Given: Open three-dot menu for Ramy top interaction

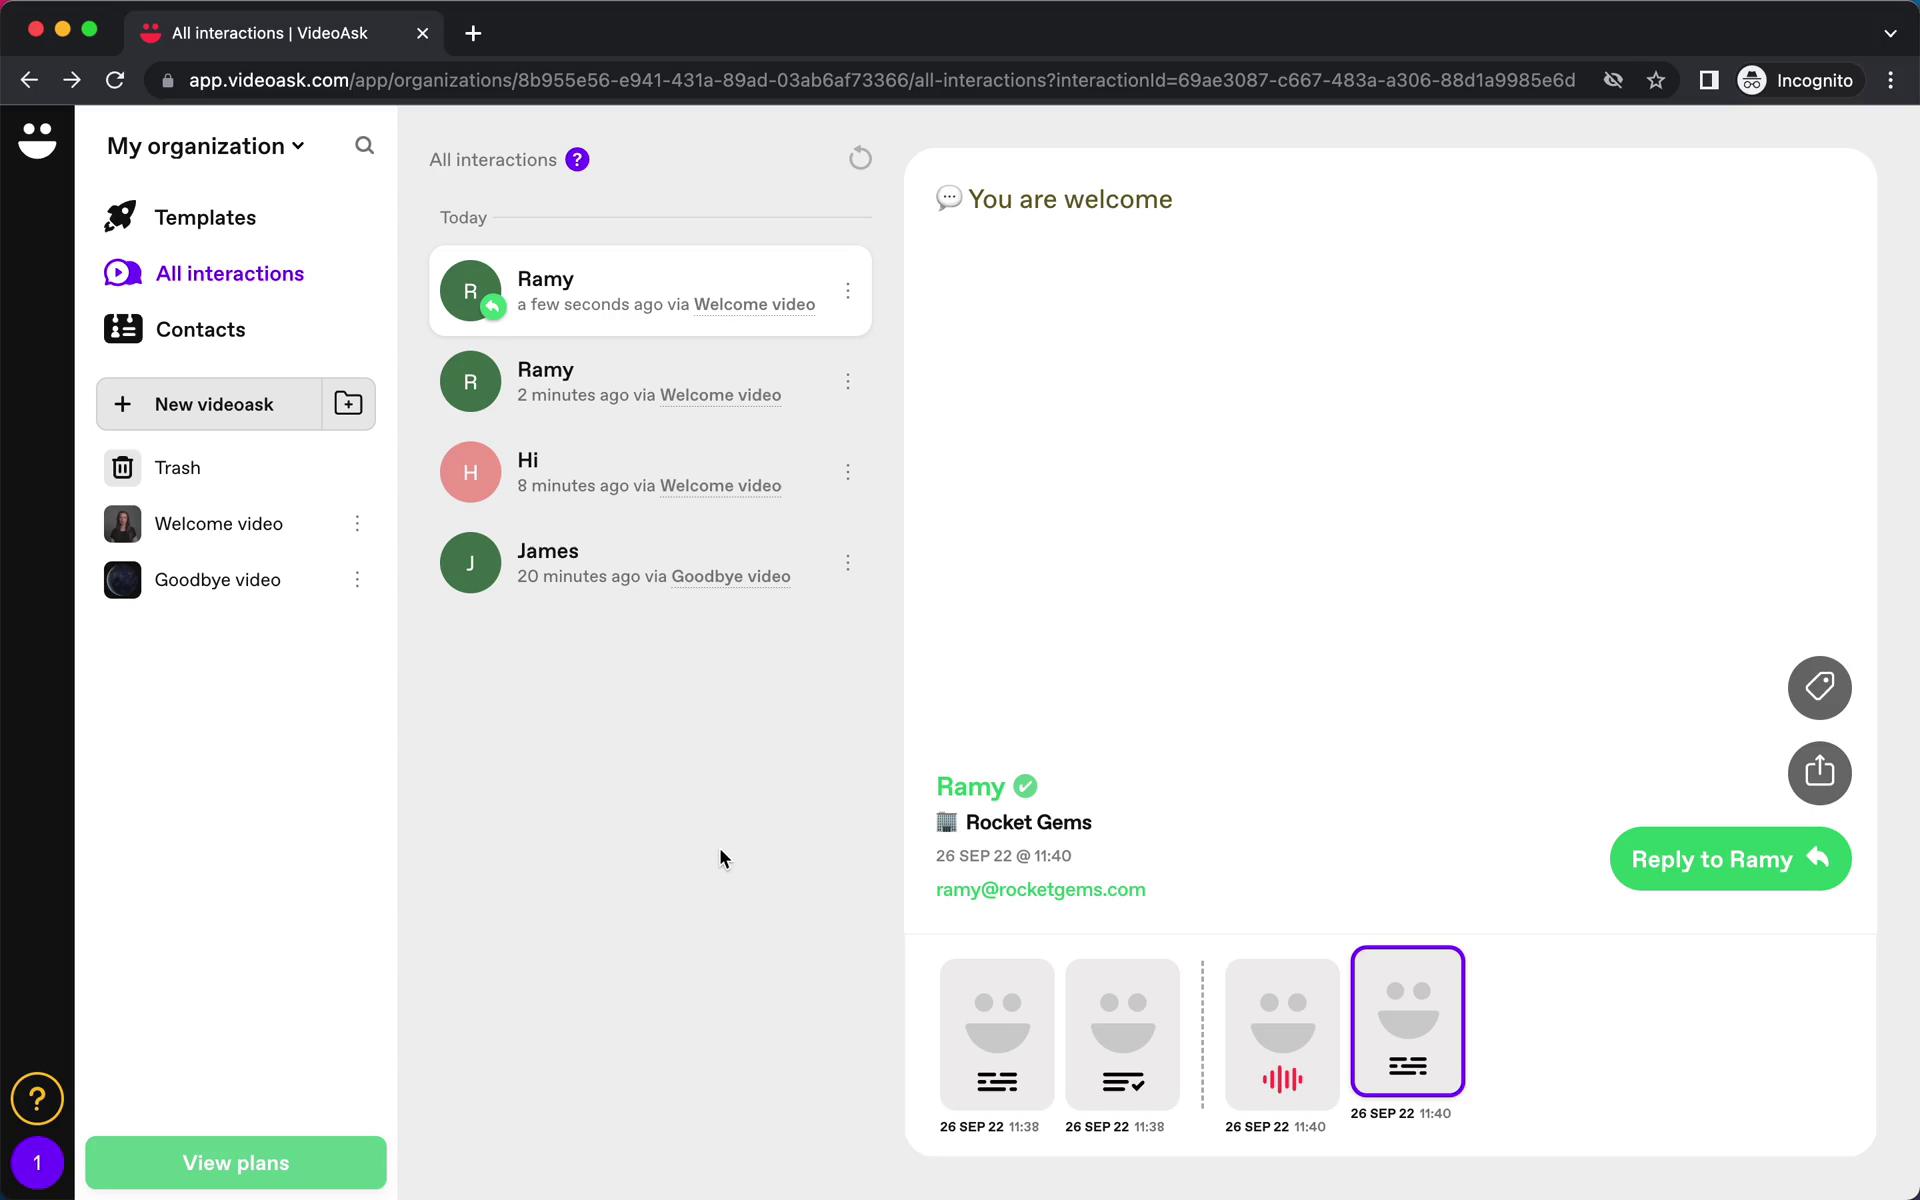Looking at the screenshot, I should pyautogui.click(x=847, y=290).
